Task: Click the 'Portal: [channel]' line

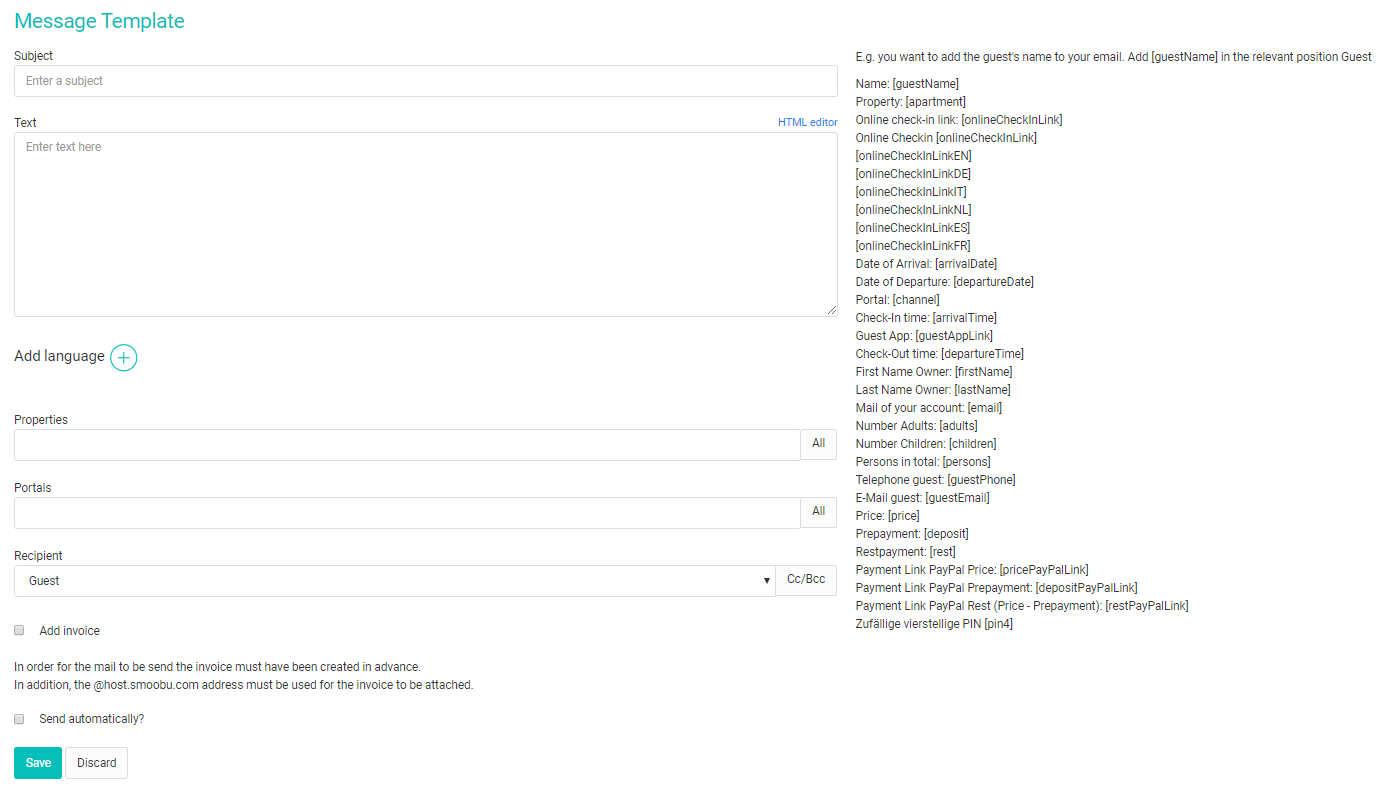Action: [x=898, y=300]
